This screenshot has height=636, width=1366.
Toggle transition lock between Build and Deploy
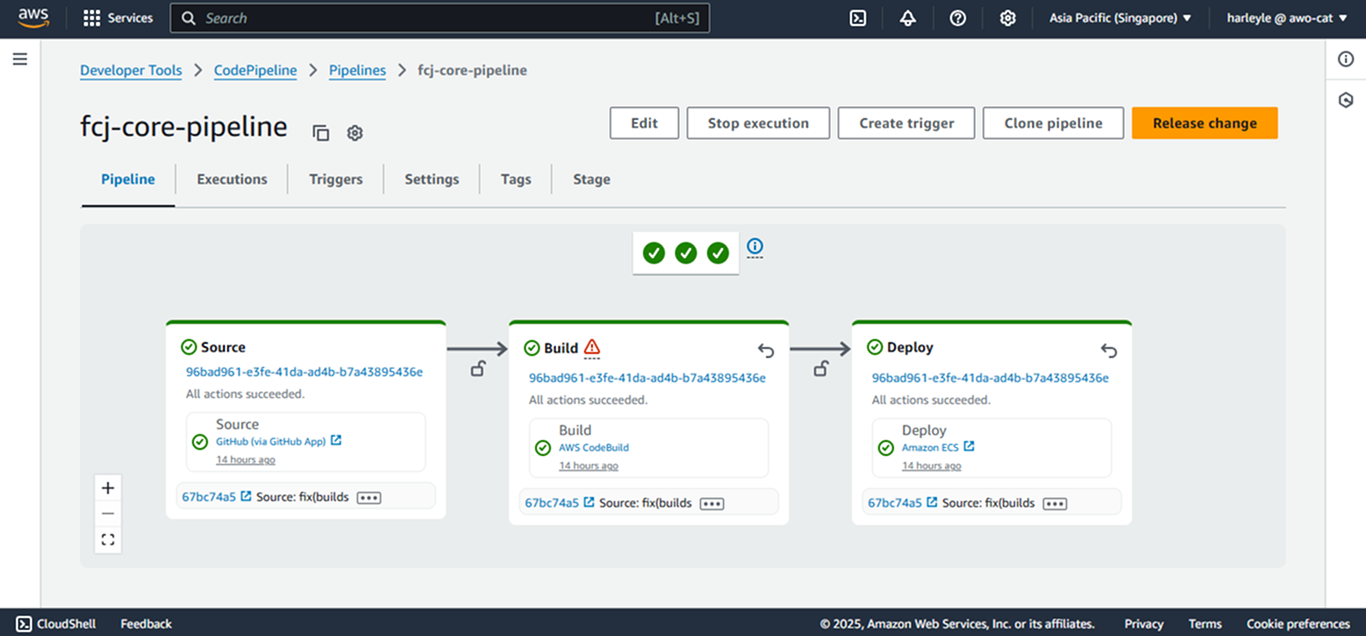821,368
